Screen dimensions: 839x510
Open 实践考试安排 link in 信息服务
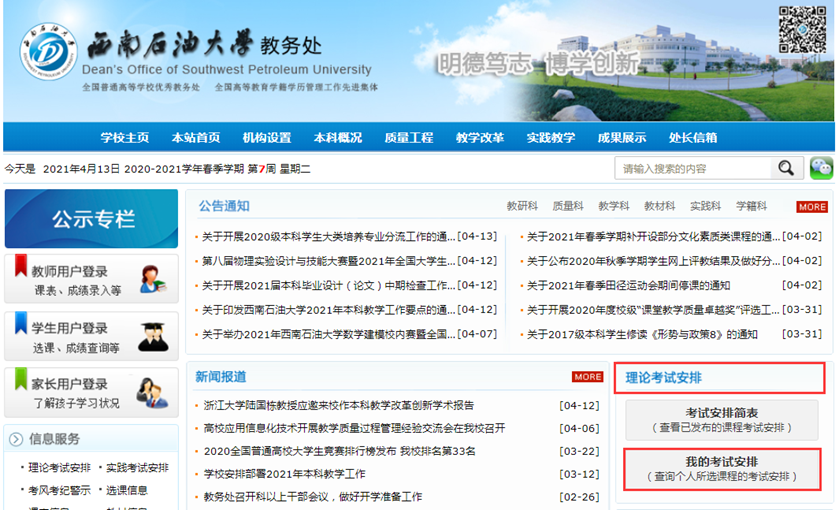click(137, 467)
